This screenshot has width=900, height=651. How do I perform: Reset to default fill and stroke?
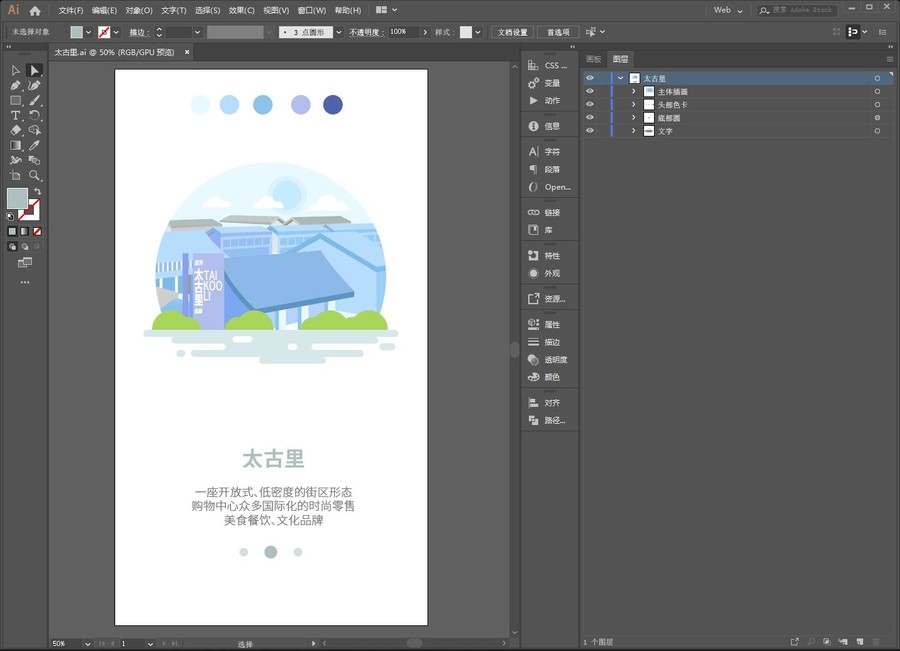(x=10, y=216)
